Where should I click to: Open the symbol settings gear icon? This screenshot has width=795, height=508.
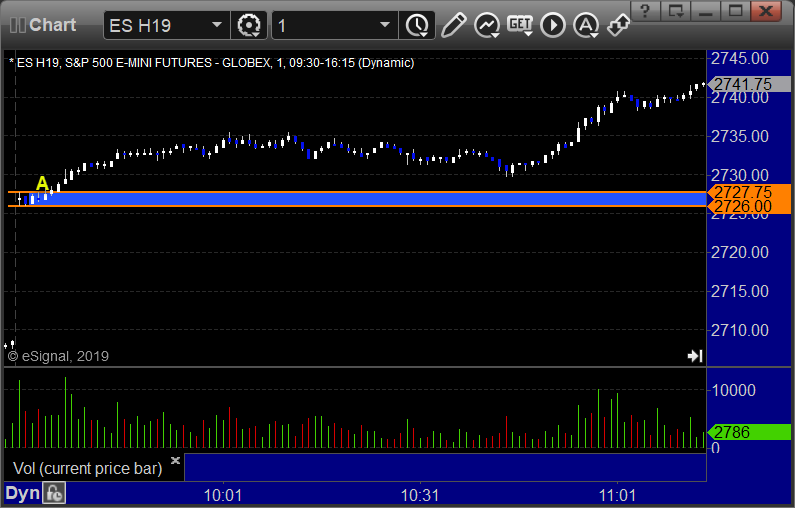248,25
